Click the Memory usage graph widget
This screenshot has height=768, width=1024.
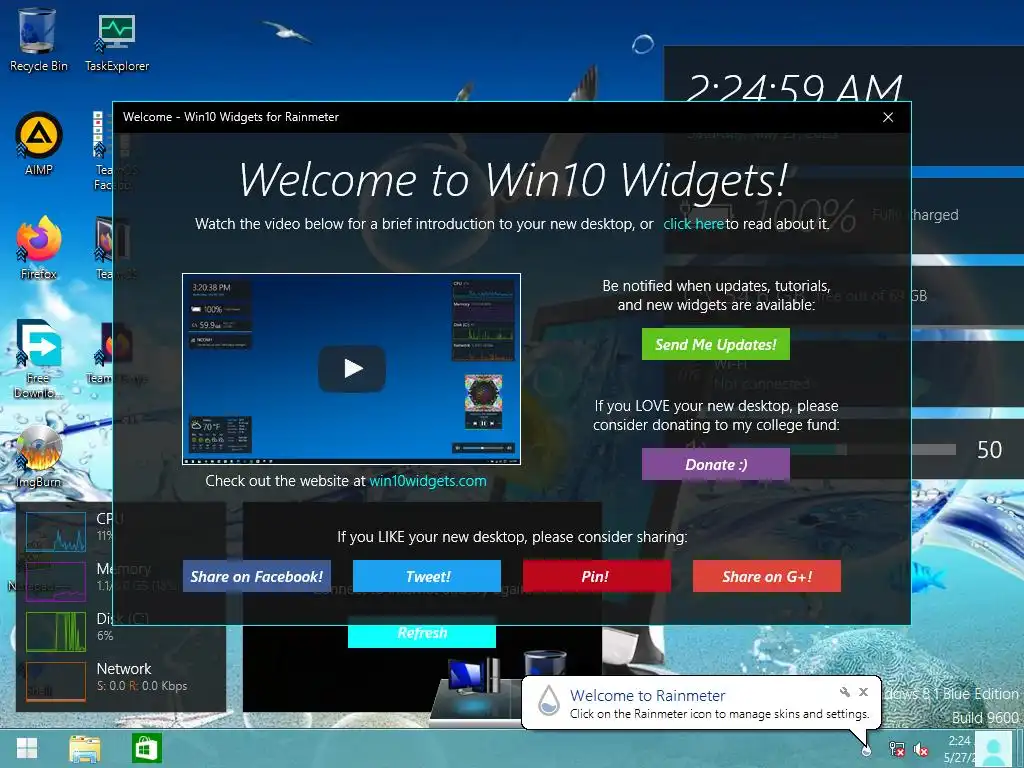click(x=56, y=581)
